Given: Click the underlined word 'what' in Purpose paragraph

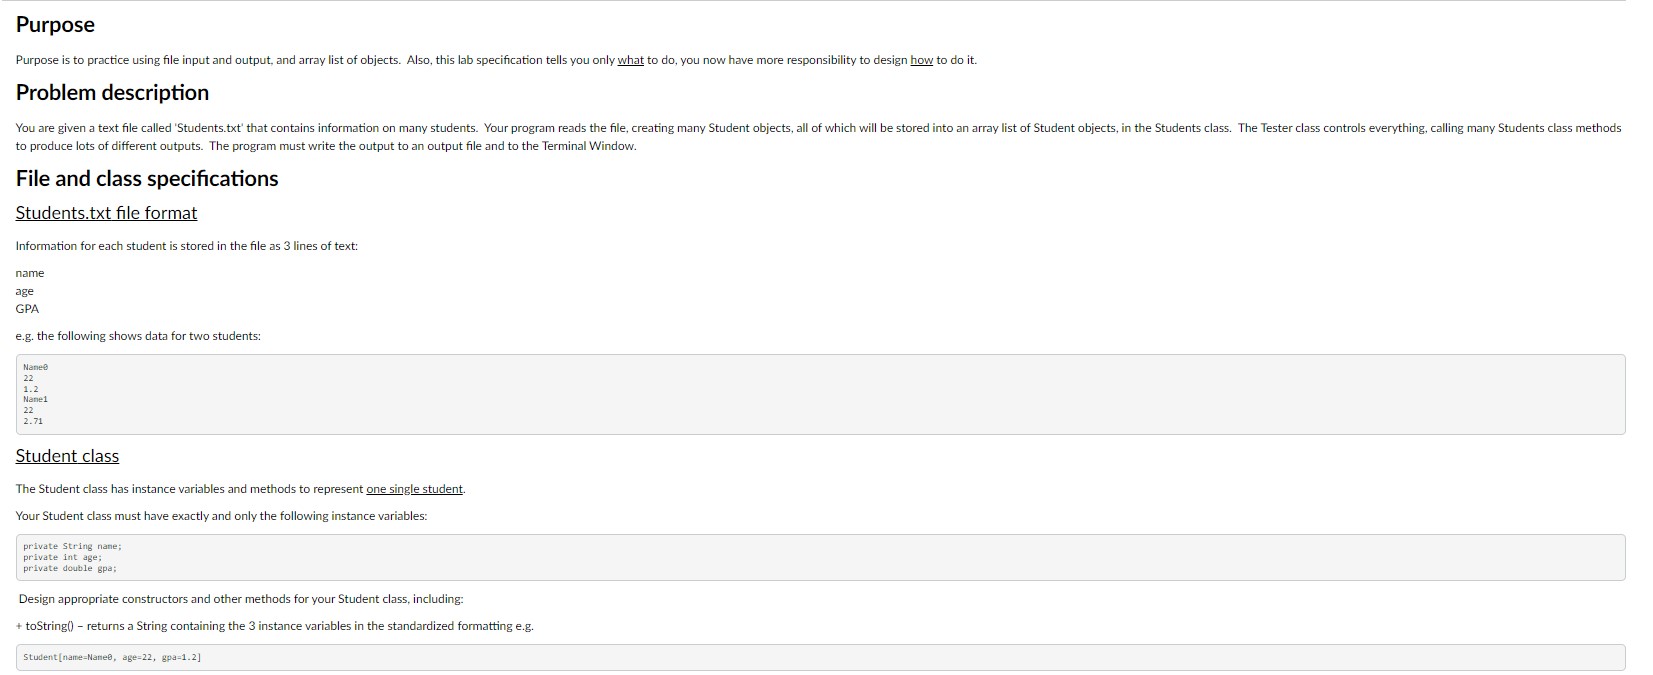Looking at the screenshot, I should tap(630, 60).
